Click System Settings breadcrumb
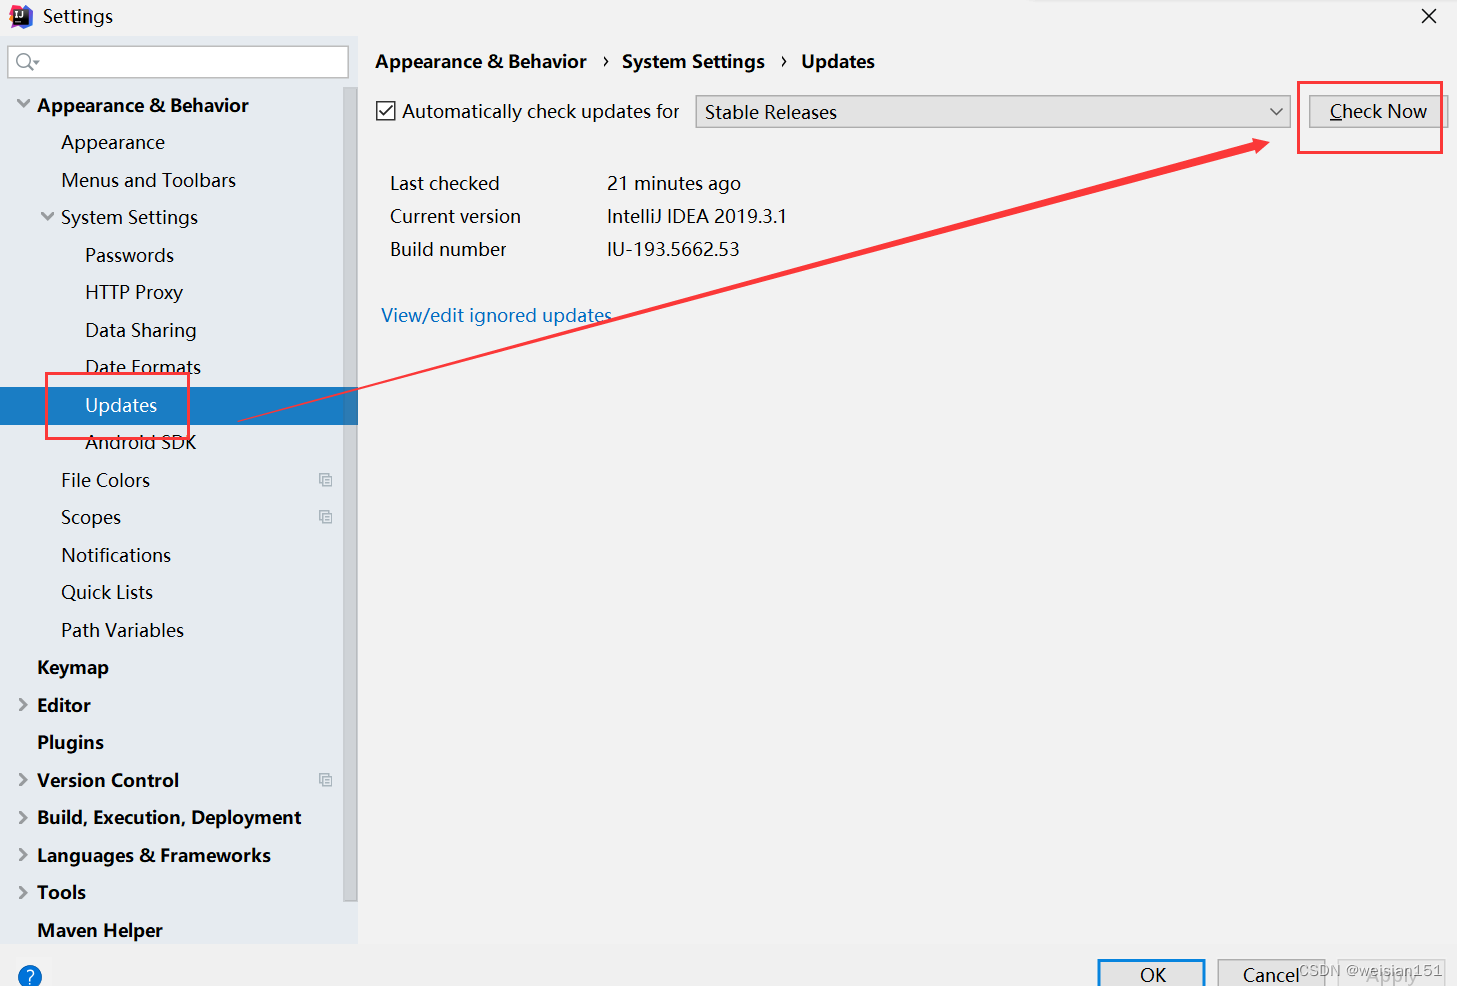The image size is (1457, 986). pyautogui.click(x=693, y=62)
